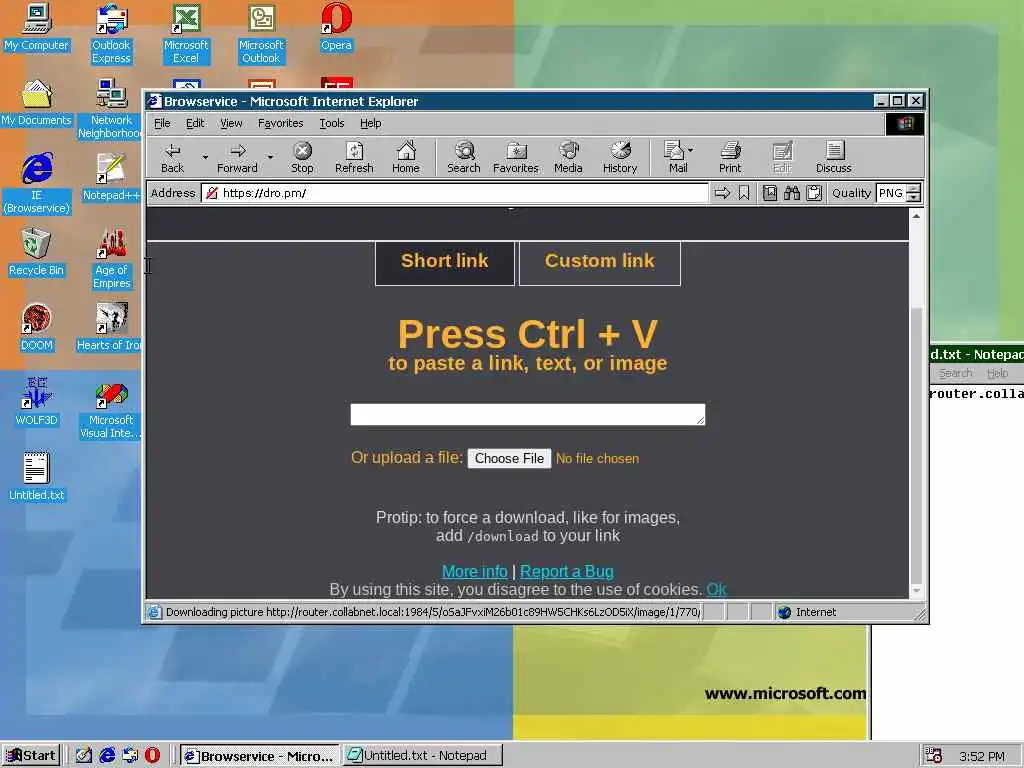Click the Forward toolbar button
The width and height of the screenshot is (1024, 768).
(x=237, y=157)
